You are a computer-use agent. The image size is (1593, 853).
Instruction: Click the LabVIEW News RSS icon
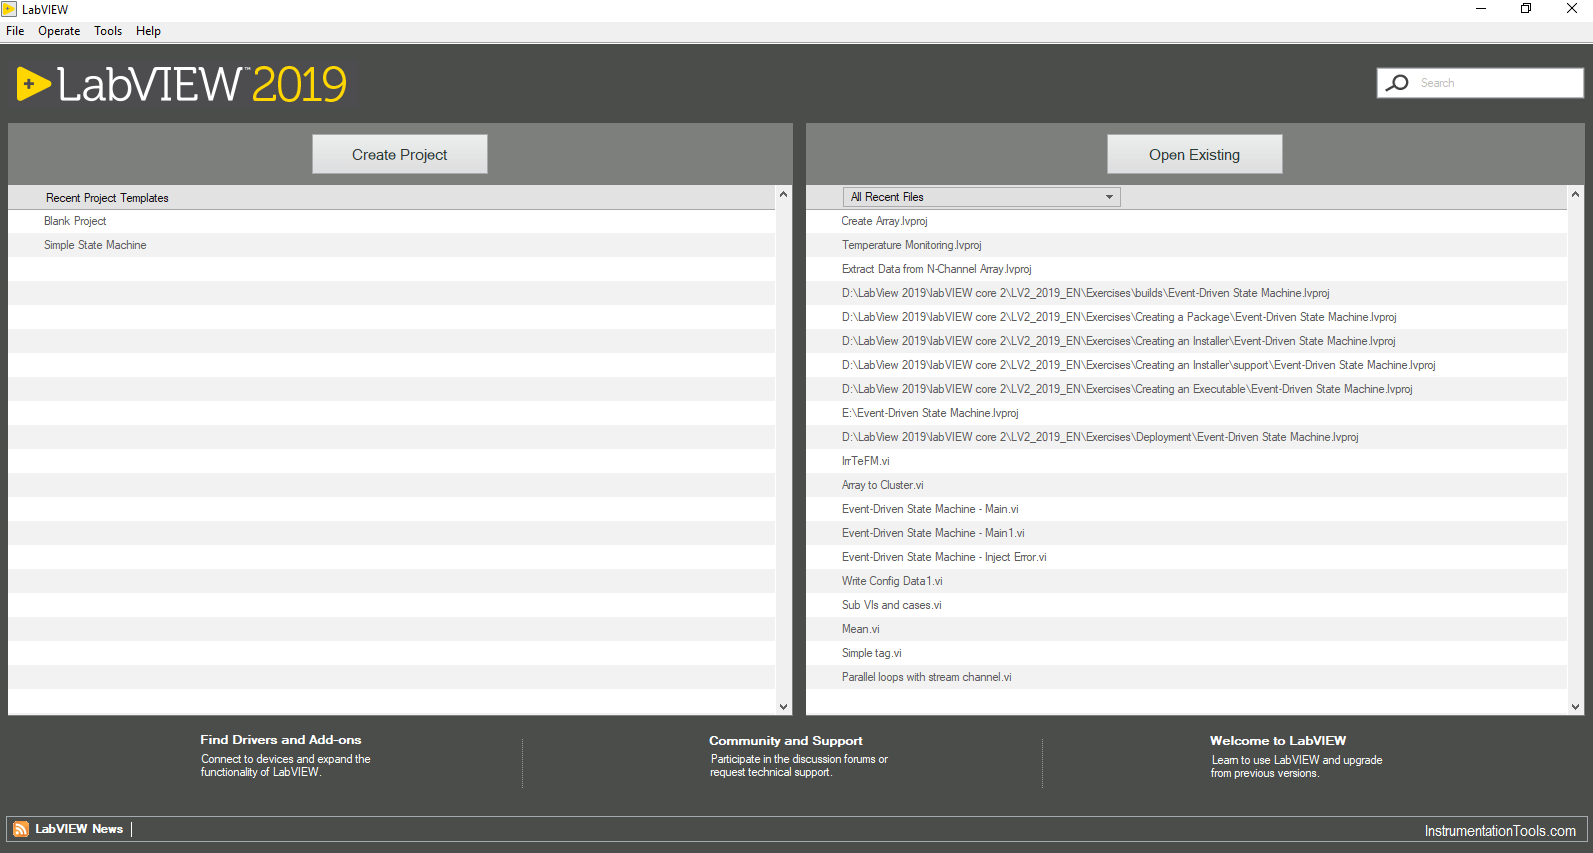click(x=20, y=829)
